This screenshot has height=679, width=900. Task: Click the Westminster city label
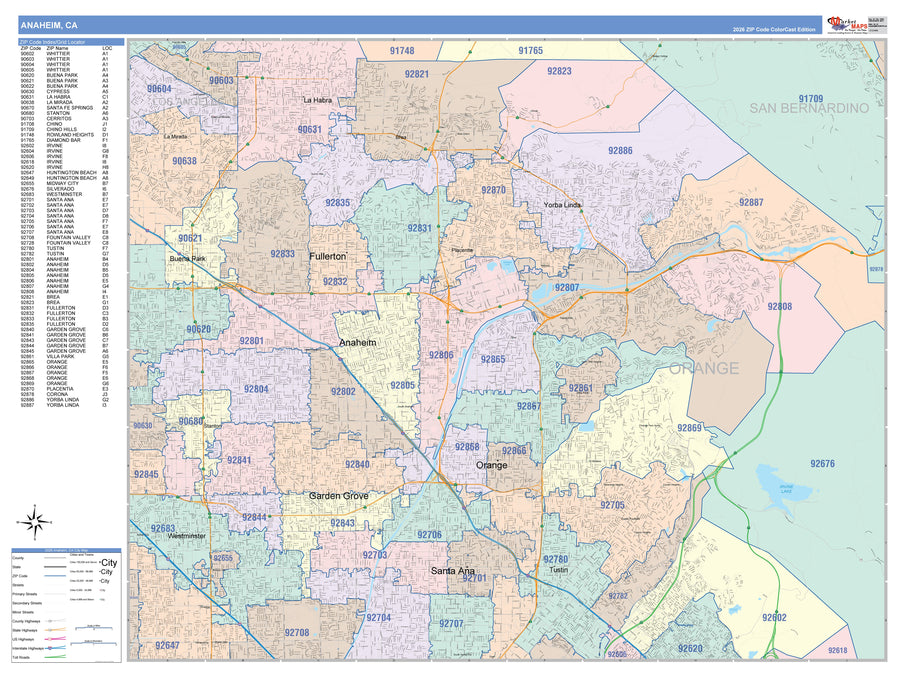187,536
